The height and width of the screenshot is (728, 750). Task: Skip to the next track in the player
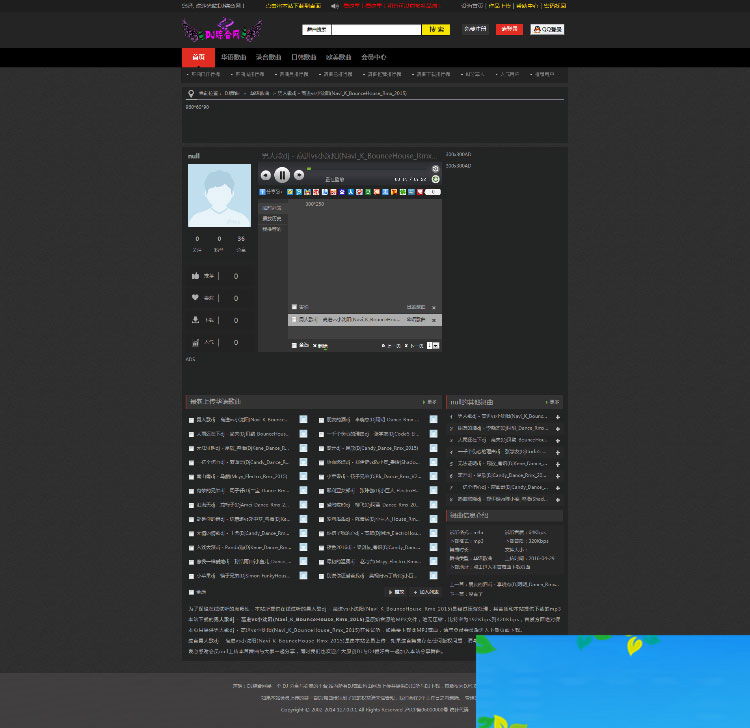coord(299,175)
